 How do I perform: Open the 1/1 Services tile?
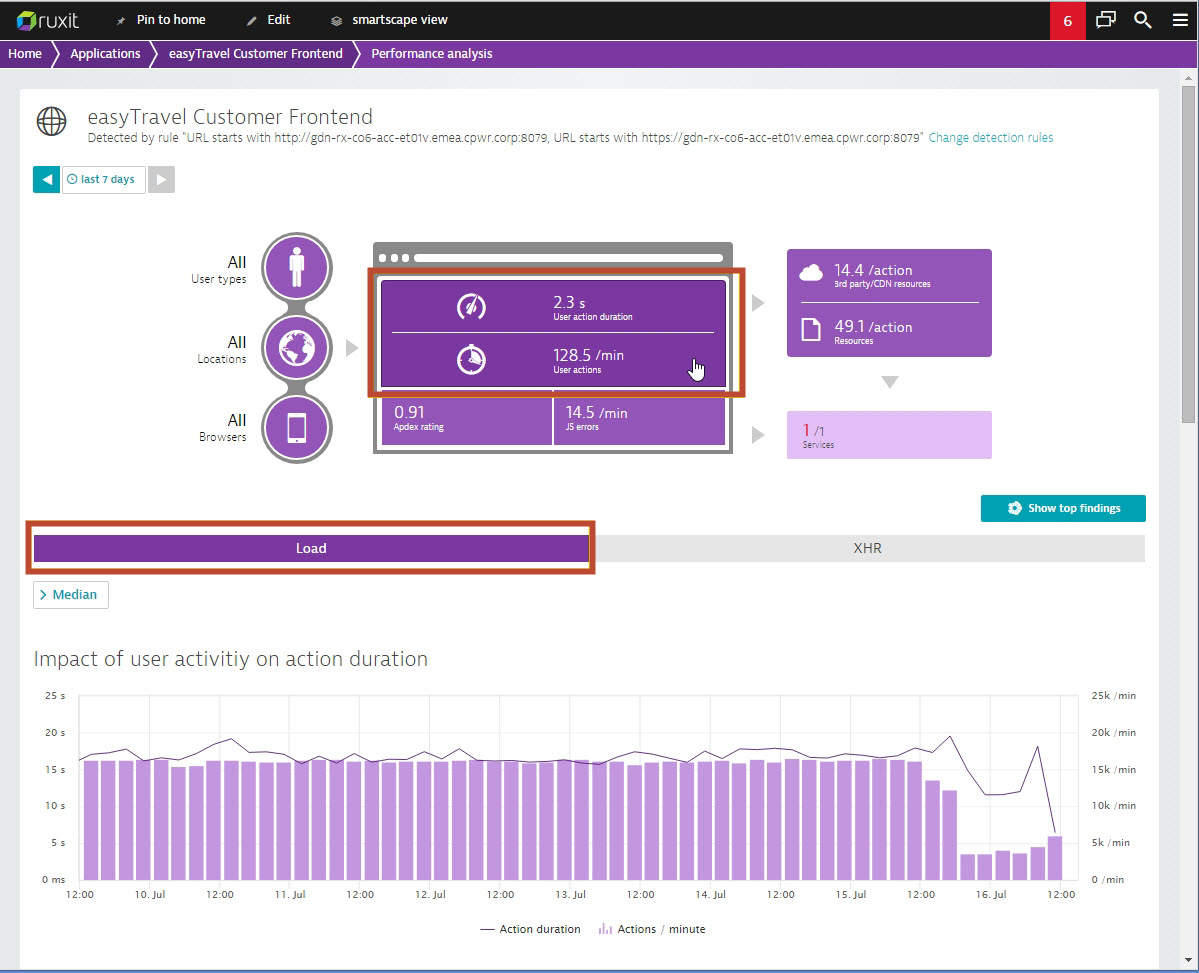click(889, 435)
